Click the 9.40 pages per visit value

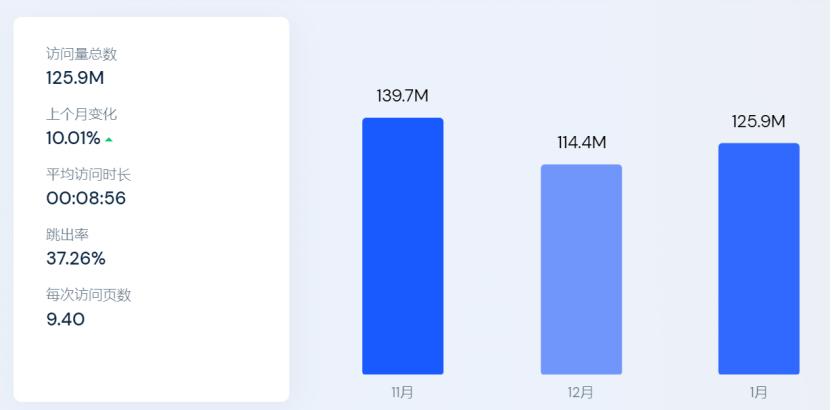[65, 319]
